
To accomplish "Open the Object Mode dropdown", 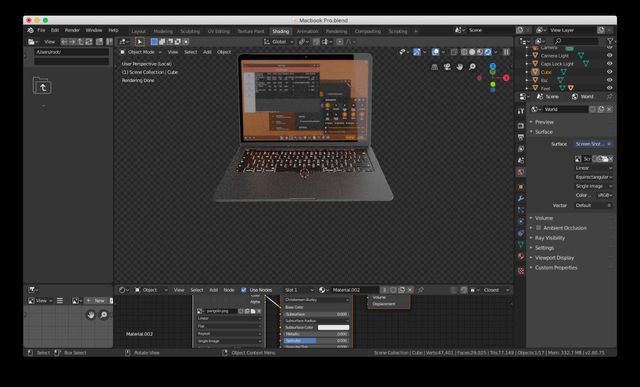I will pos(141,52).
